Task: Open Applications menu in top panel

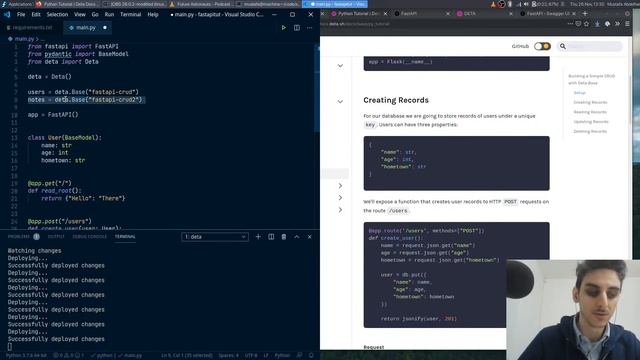Action: tap(18, 4)
